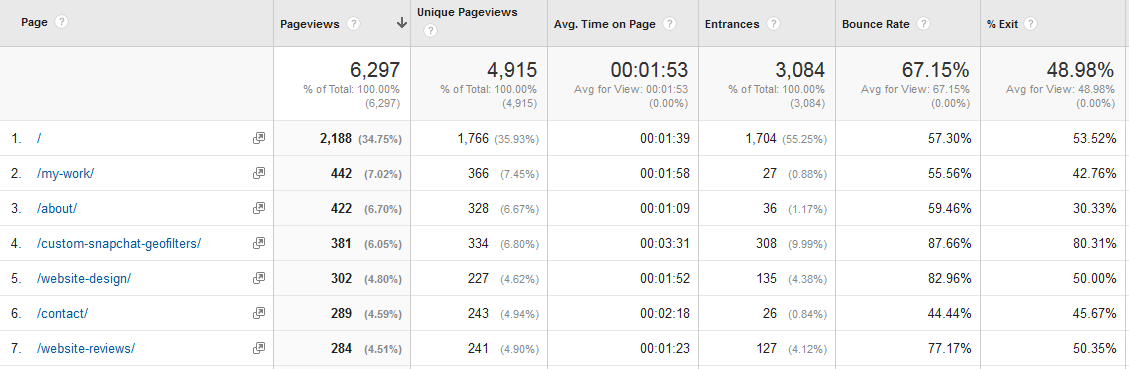Click the Entrances help question mark
This screenshot has width=1129, height=369.
pyautogui.click(x=773, y=24)
